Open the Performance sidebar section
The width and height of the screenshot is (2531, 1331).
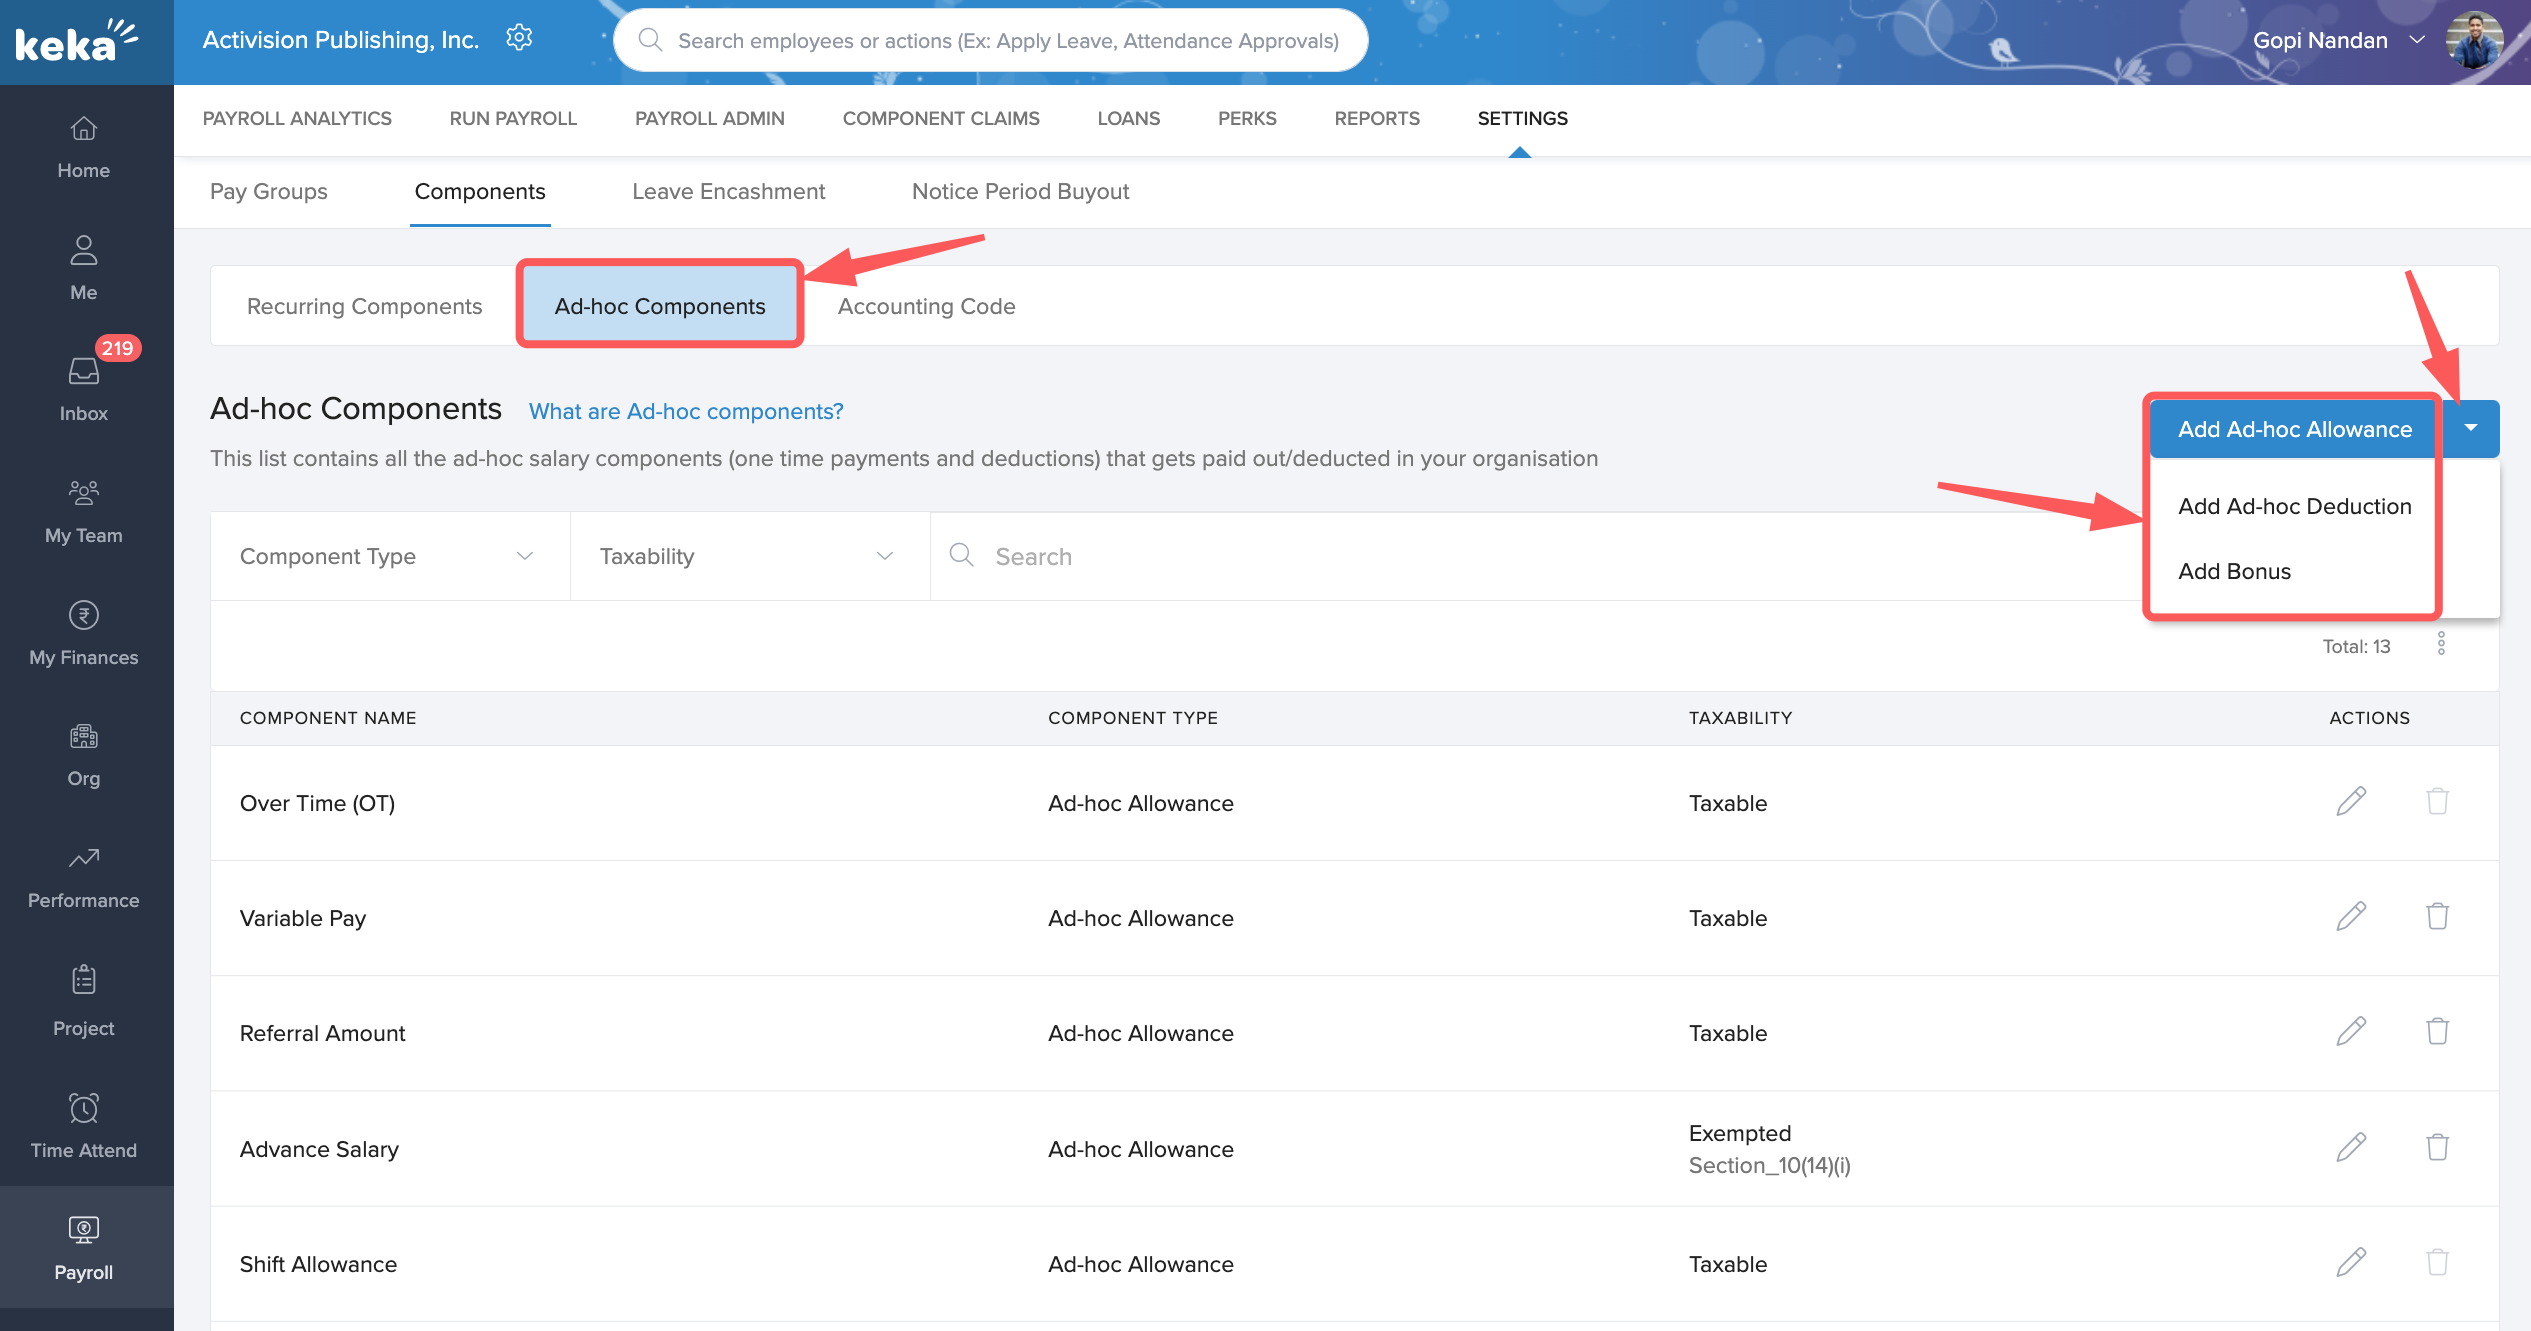[x=84, y=876]
